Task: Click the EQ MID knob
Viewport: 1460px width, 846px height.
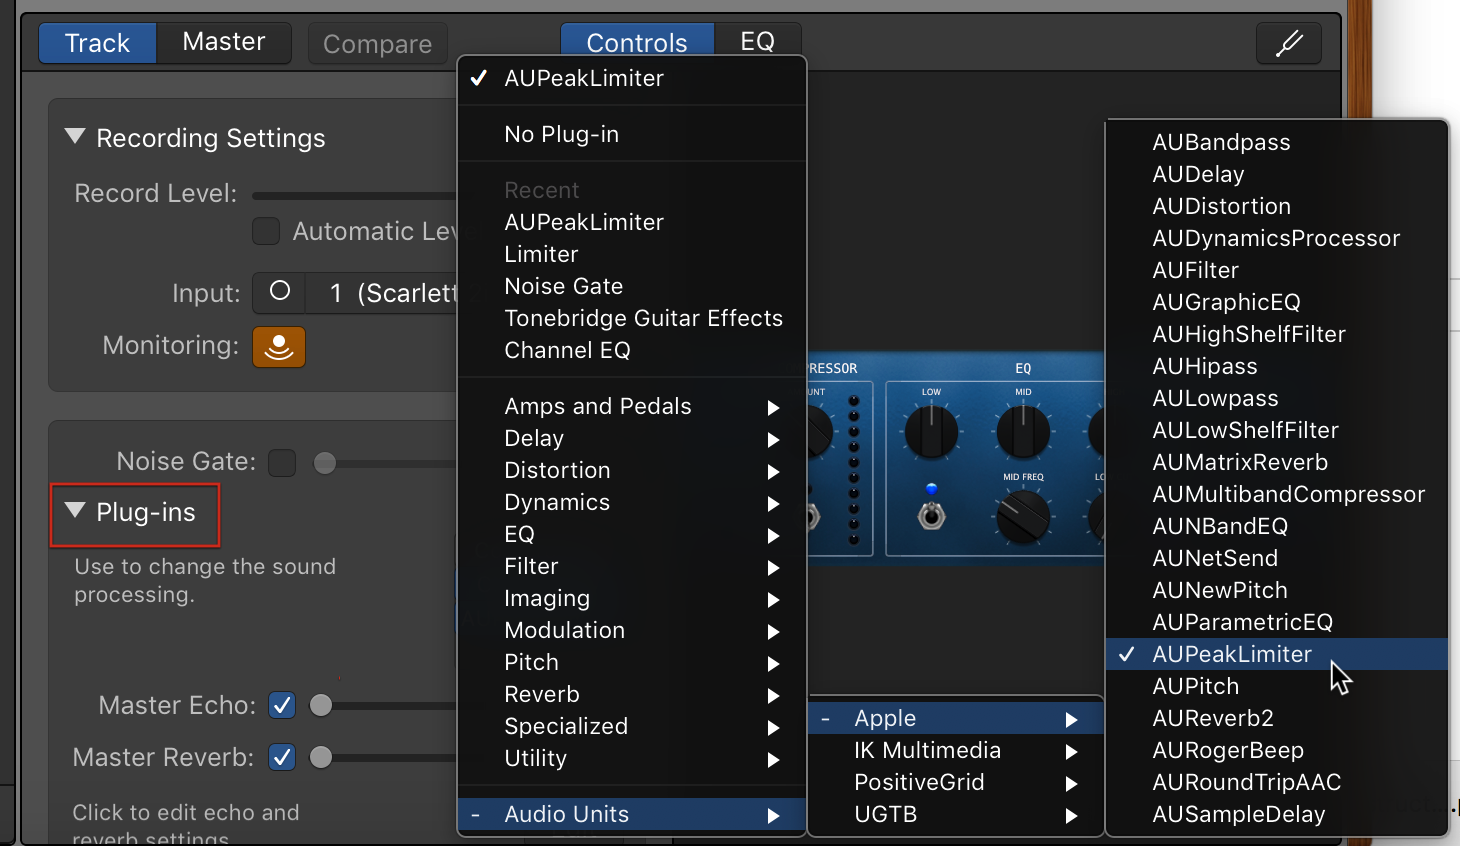Action: [1023, 432]
